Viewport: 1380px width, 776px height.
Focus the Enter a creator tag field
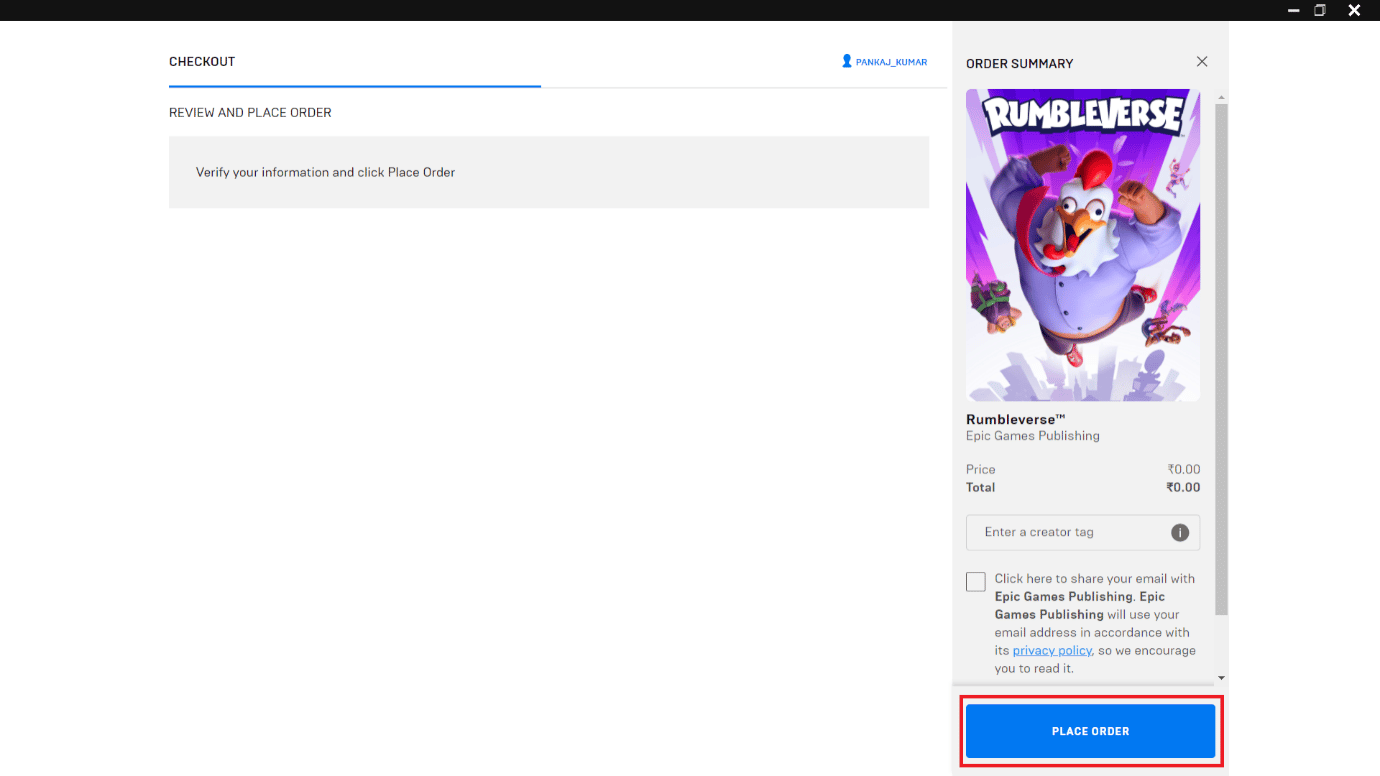coord(1083,532)
